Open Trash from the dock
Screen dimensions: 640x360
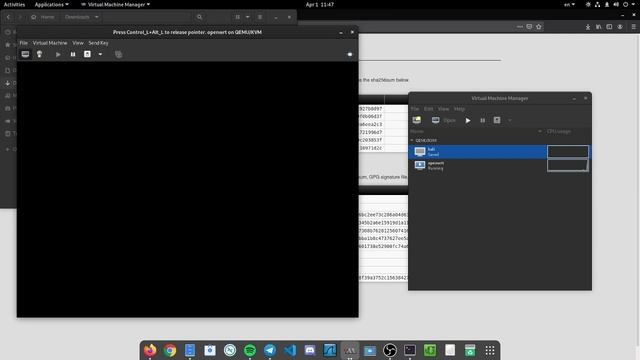[470, 350]
